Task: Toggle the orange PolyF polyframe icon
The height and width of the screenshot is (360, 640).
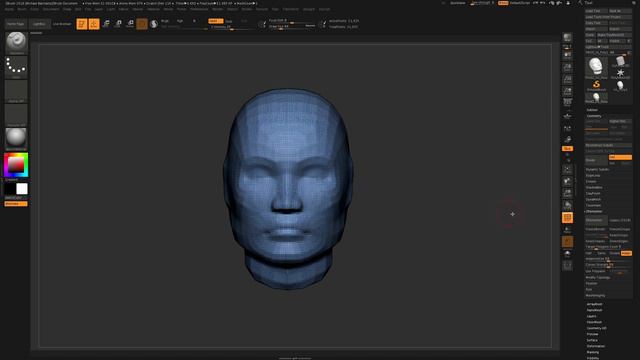Action: [x=567, y=218]
